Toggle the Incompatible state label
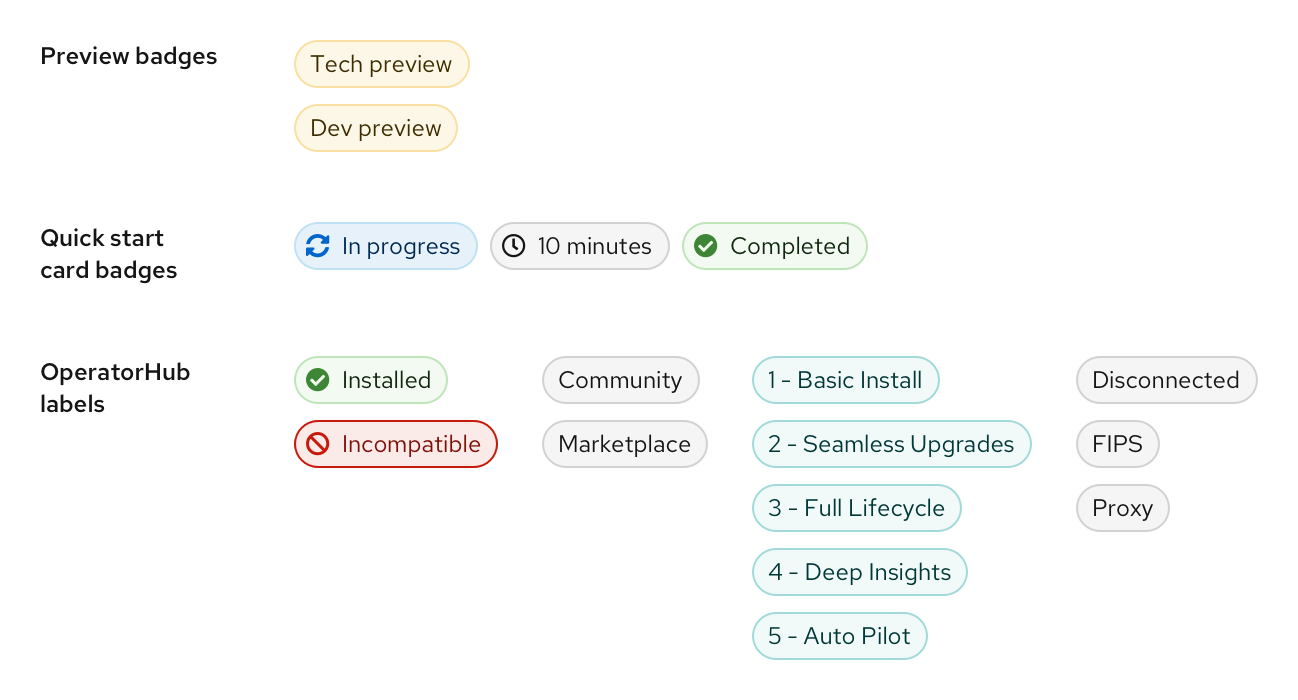This screenshot has height=700, width=1298. (x=395, y=444)
